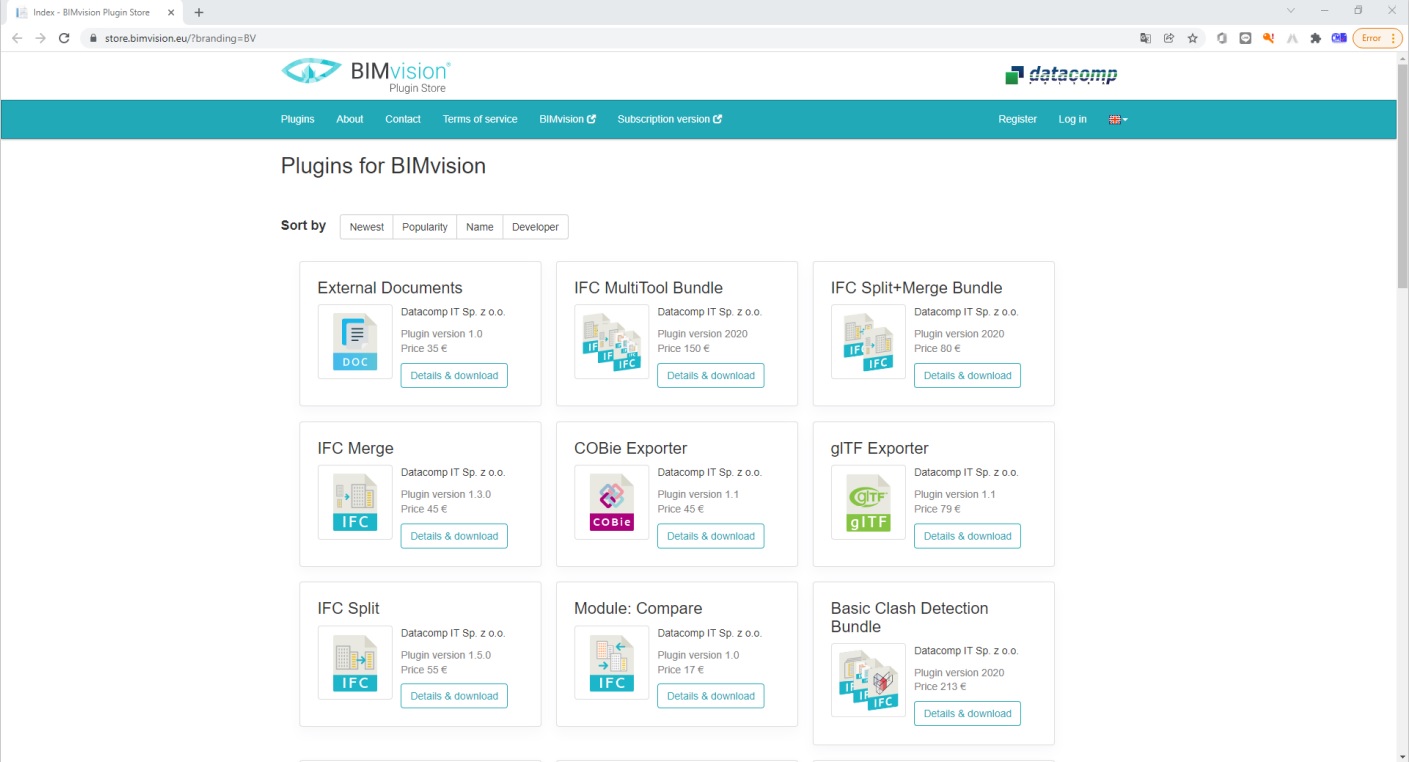Image resolution: width=1409 pixels, height=762 pixels.
Task: Click Details & download for IFC Split
Action: coord(454,696)
